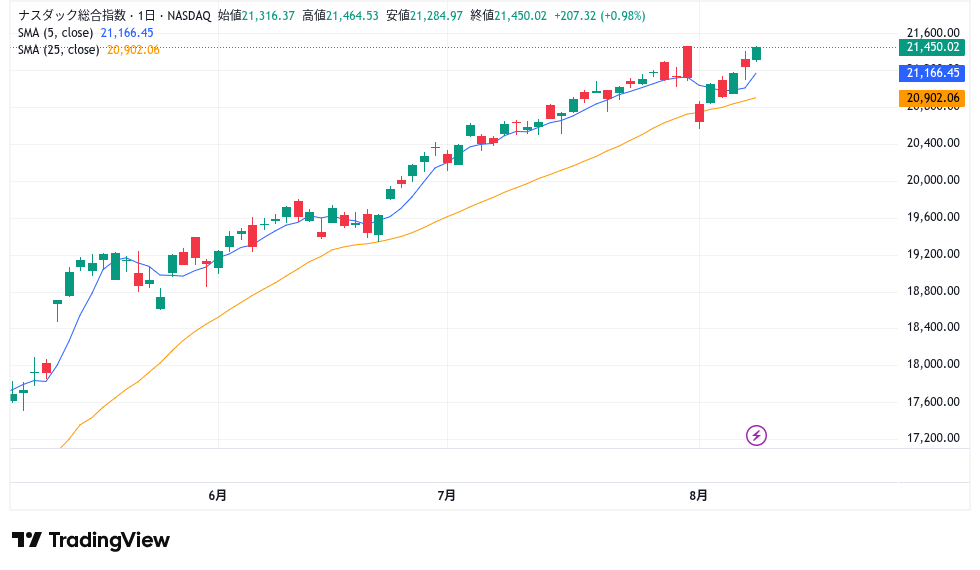Select the ナスダック総合指数 symbol title

tap(72, 16)
